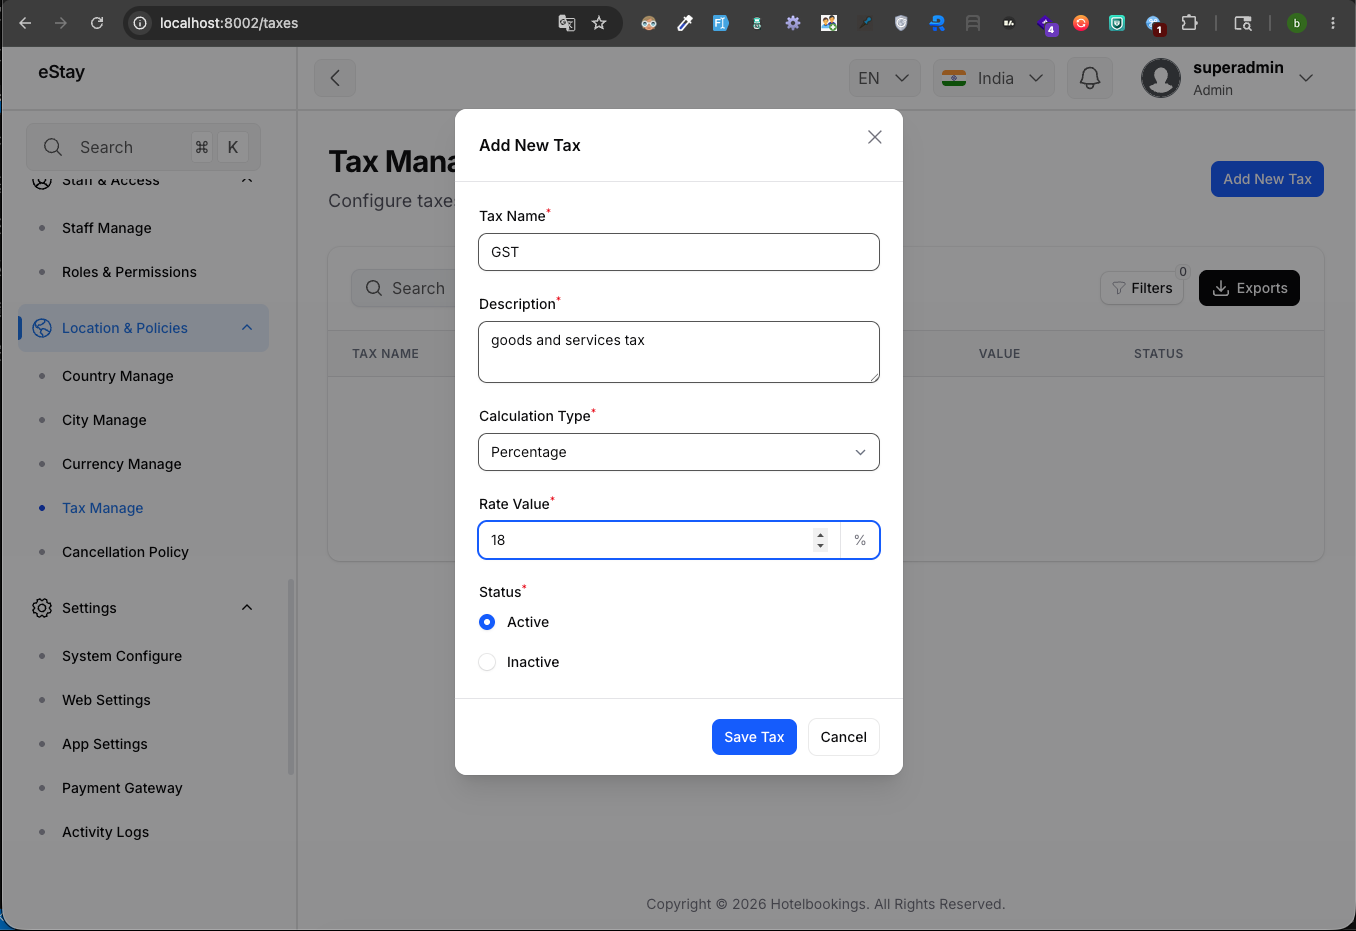Open Activity Logs in the sidebar
Screen dimensions: 1356x931
pyautogui.click(x=105, y=832)
